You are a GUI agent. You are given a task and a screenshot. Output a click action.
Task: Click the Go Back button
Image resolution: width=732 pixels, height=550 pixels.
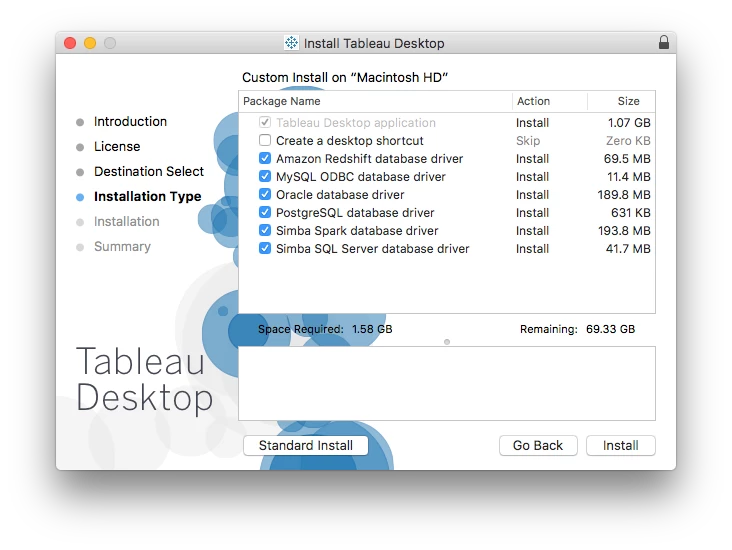coord(538,445)
